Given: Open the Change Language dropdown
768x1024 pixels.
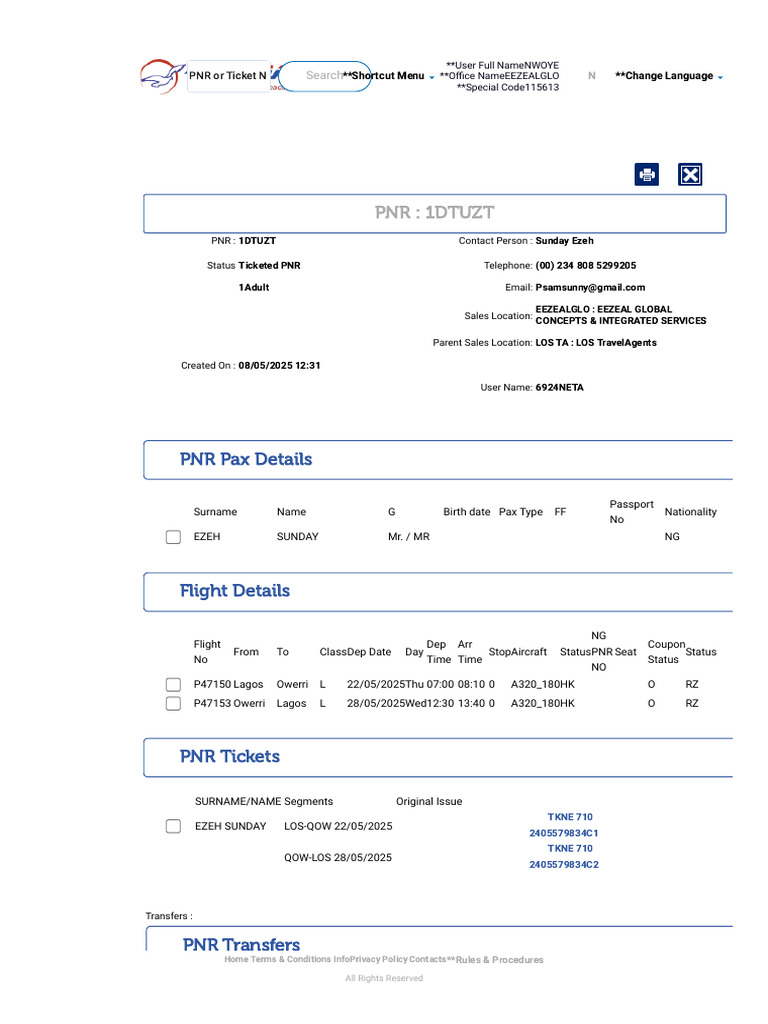Looking at the screenshot, I should click(x=669, y=76).
